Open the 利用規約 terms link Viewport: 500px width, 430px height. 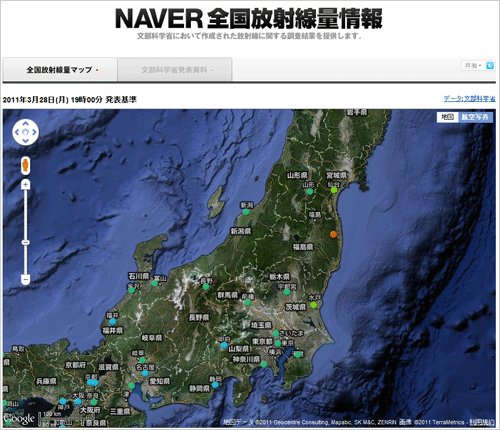[x=482, y=422]
